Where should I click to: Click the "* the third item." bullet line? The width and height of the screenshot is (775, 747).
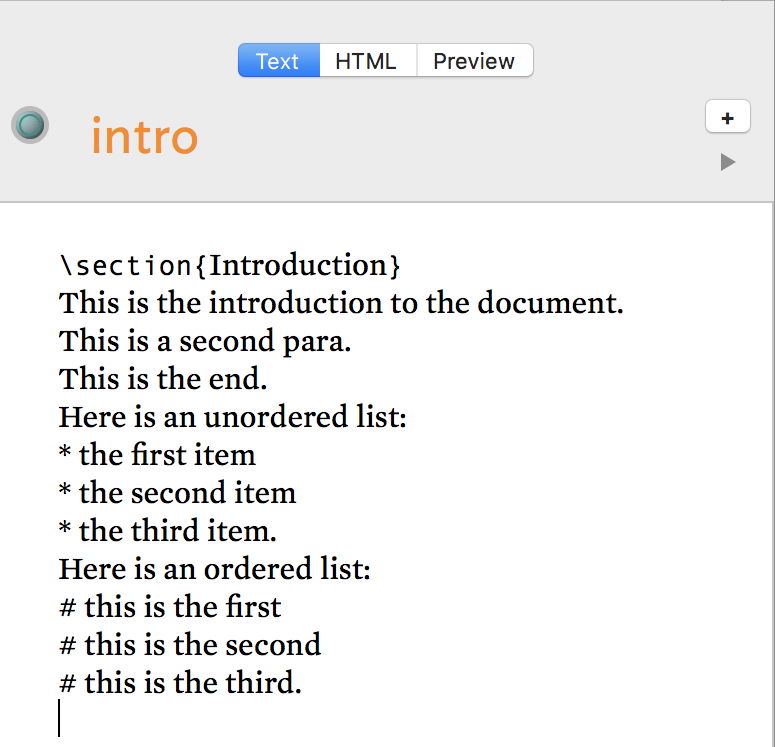point(168,531)
